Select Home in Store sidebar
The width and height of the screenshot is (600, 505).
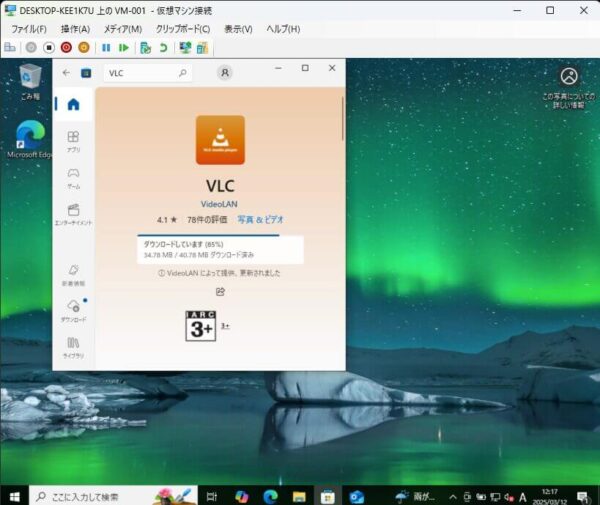click(73, 104)
